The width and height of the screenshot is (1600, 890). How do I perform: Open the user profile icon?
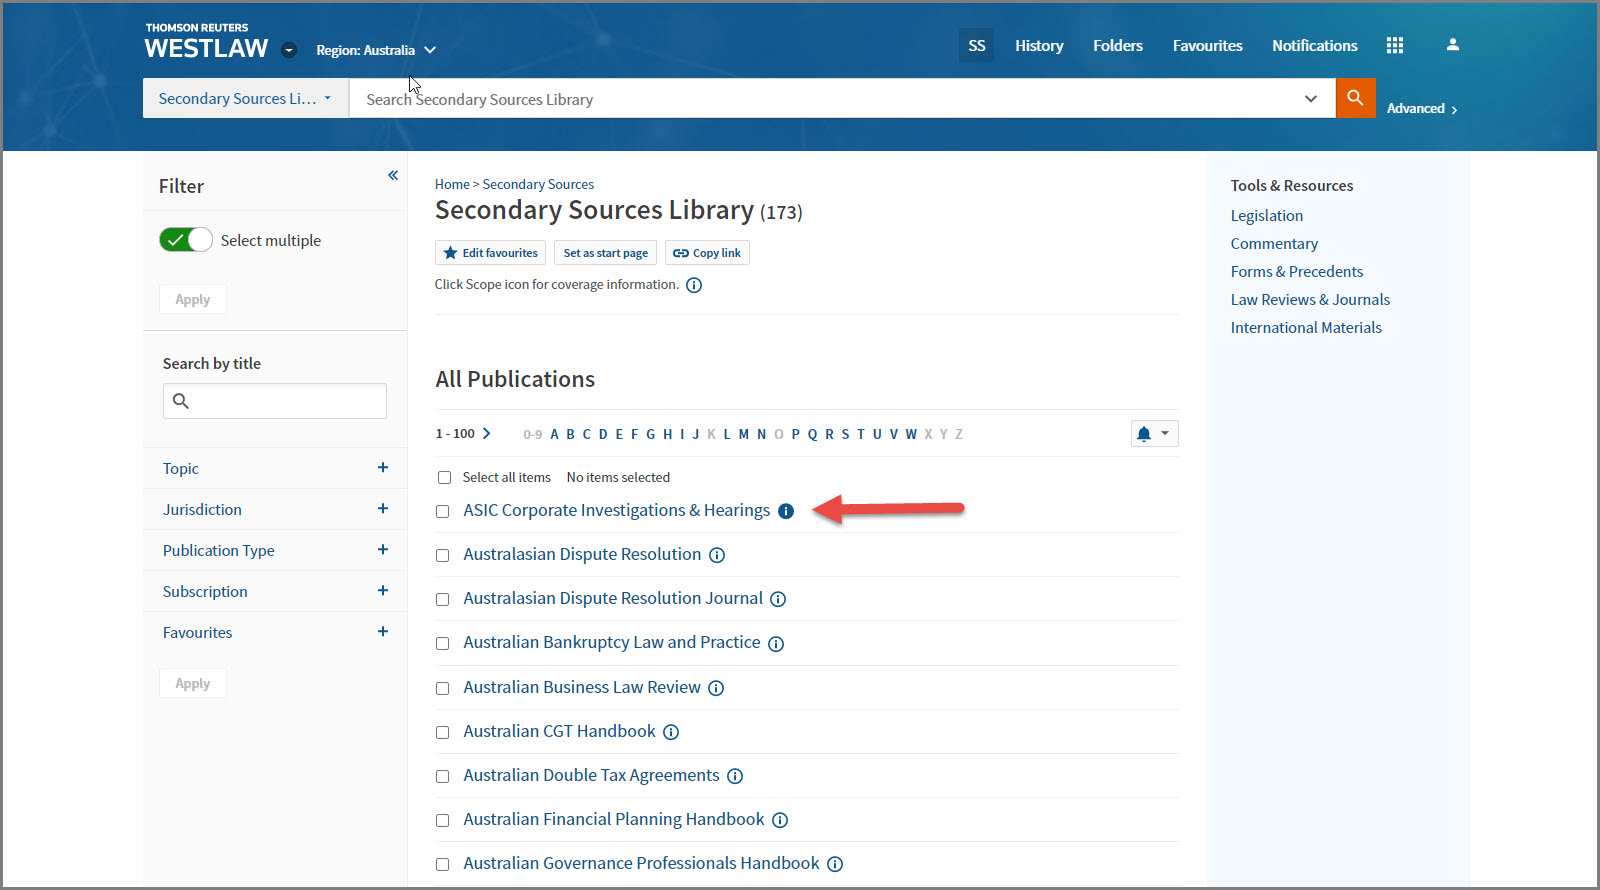coord(1453,45)
